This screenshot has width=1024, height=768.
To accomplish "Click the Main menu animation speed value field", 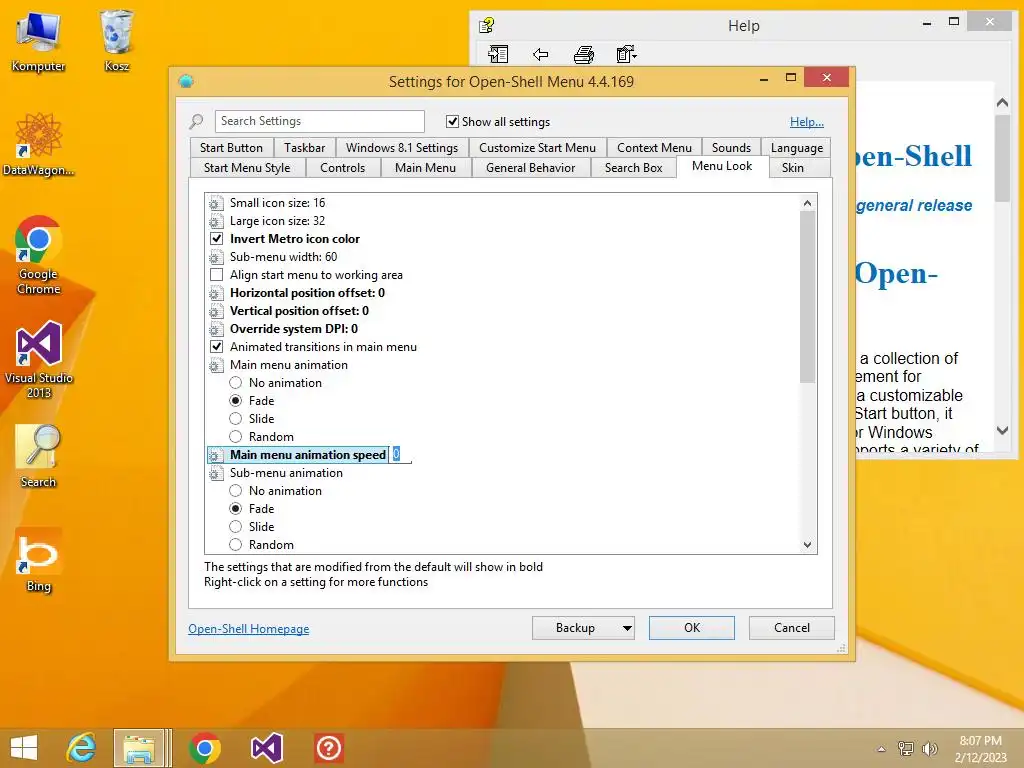I will [401, 455].
